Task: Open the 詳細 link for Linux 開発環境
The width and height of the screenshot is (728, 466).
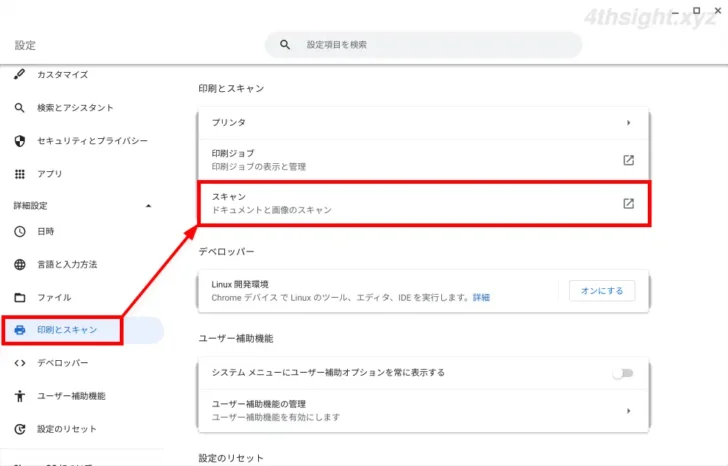Action: [x=481, y=298]
